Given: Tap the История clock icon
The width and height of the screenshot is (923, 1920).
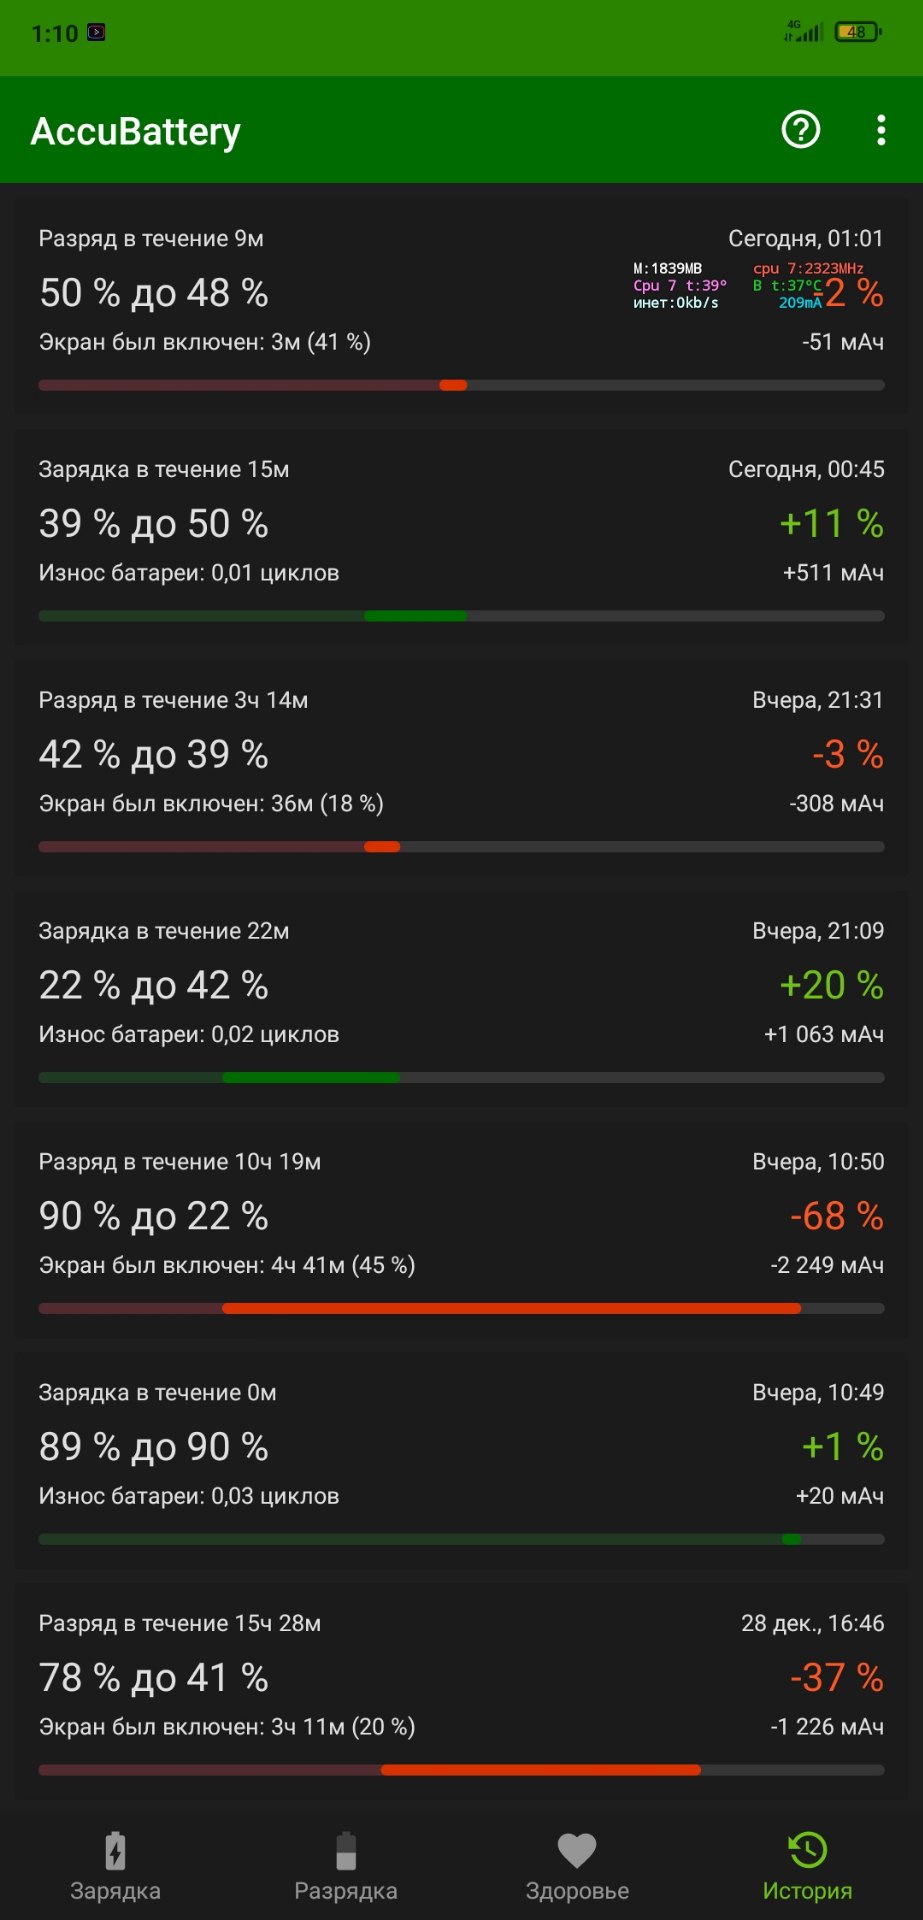Looking at the screenshot, I should point(807,1850).
